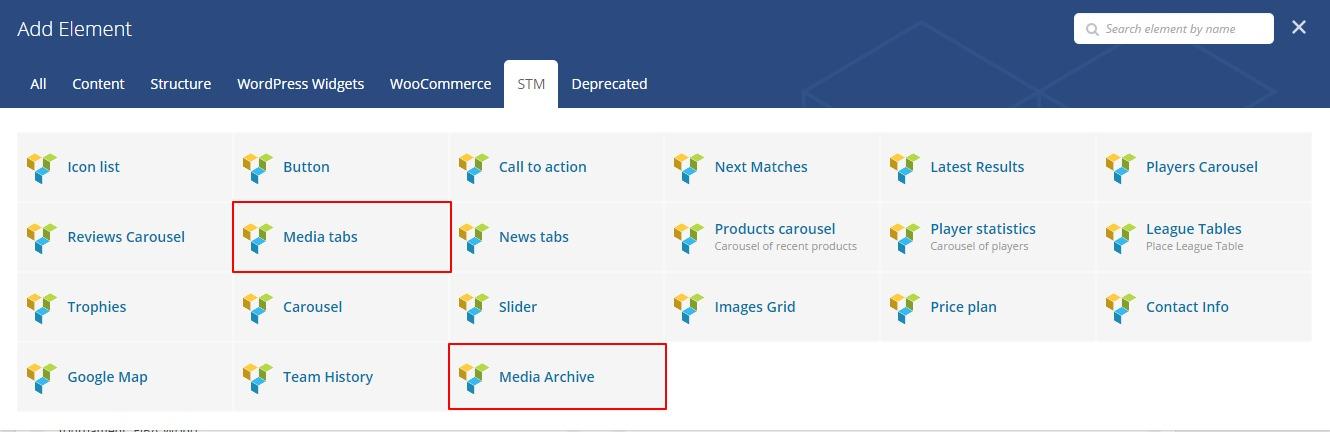Image resolution: width=1330 pixels, height=432 pixels.
Task: Open the Deprecated tab
Action: (x=609, y=84)
